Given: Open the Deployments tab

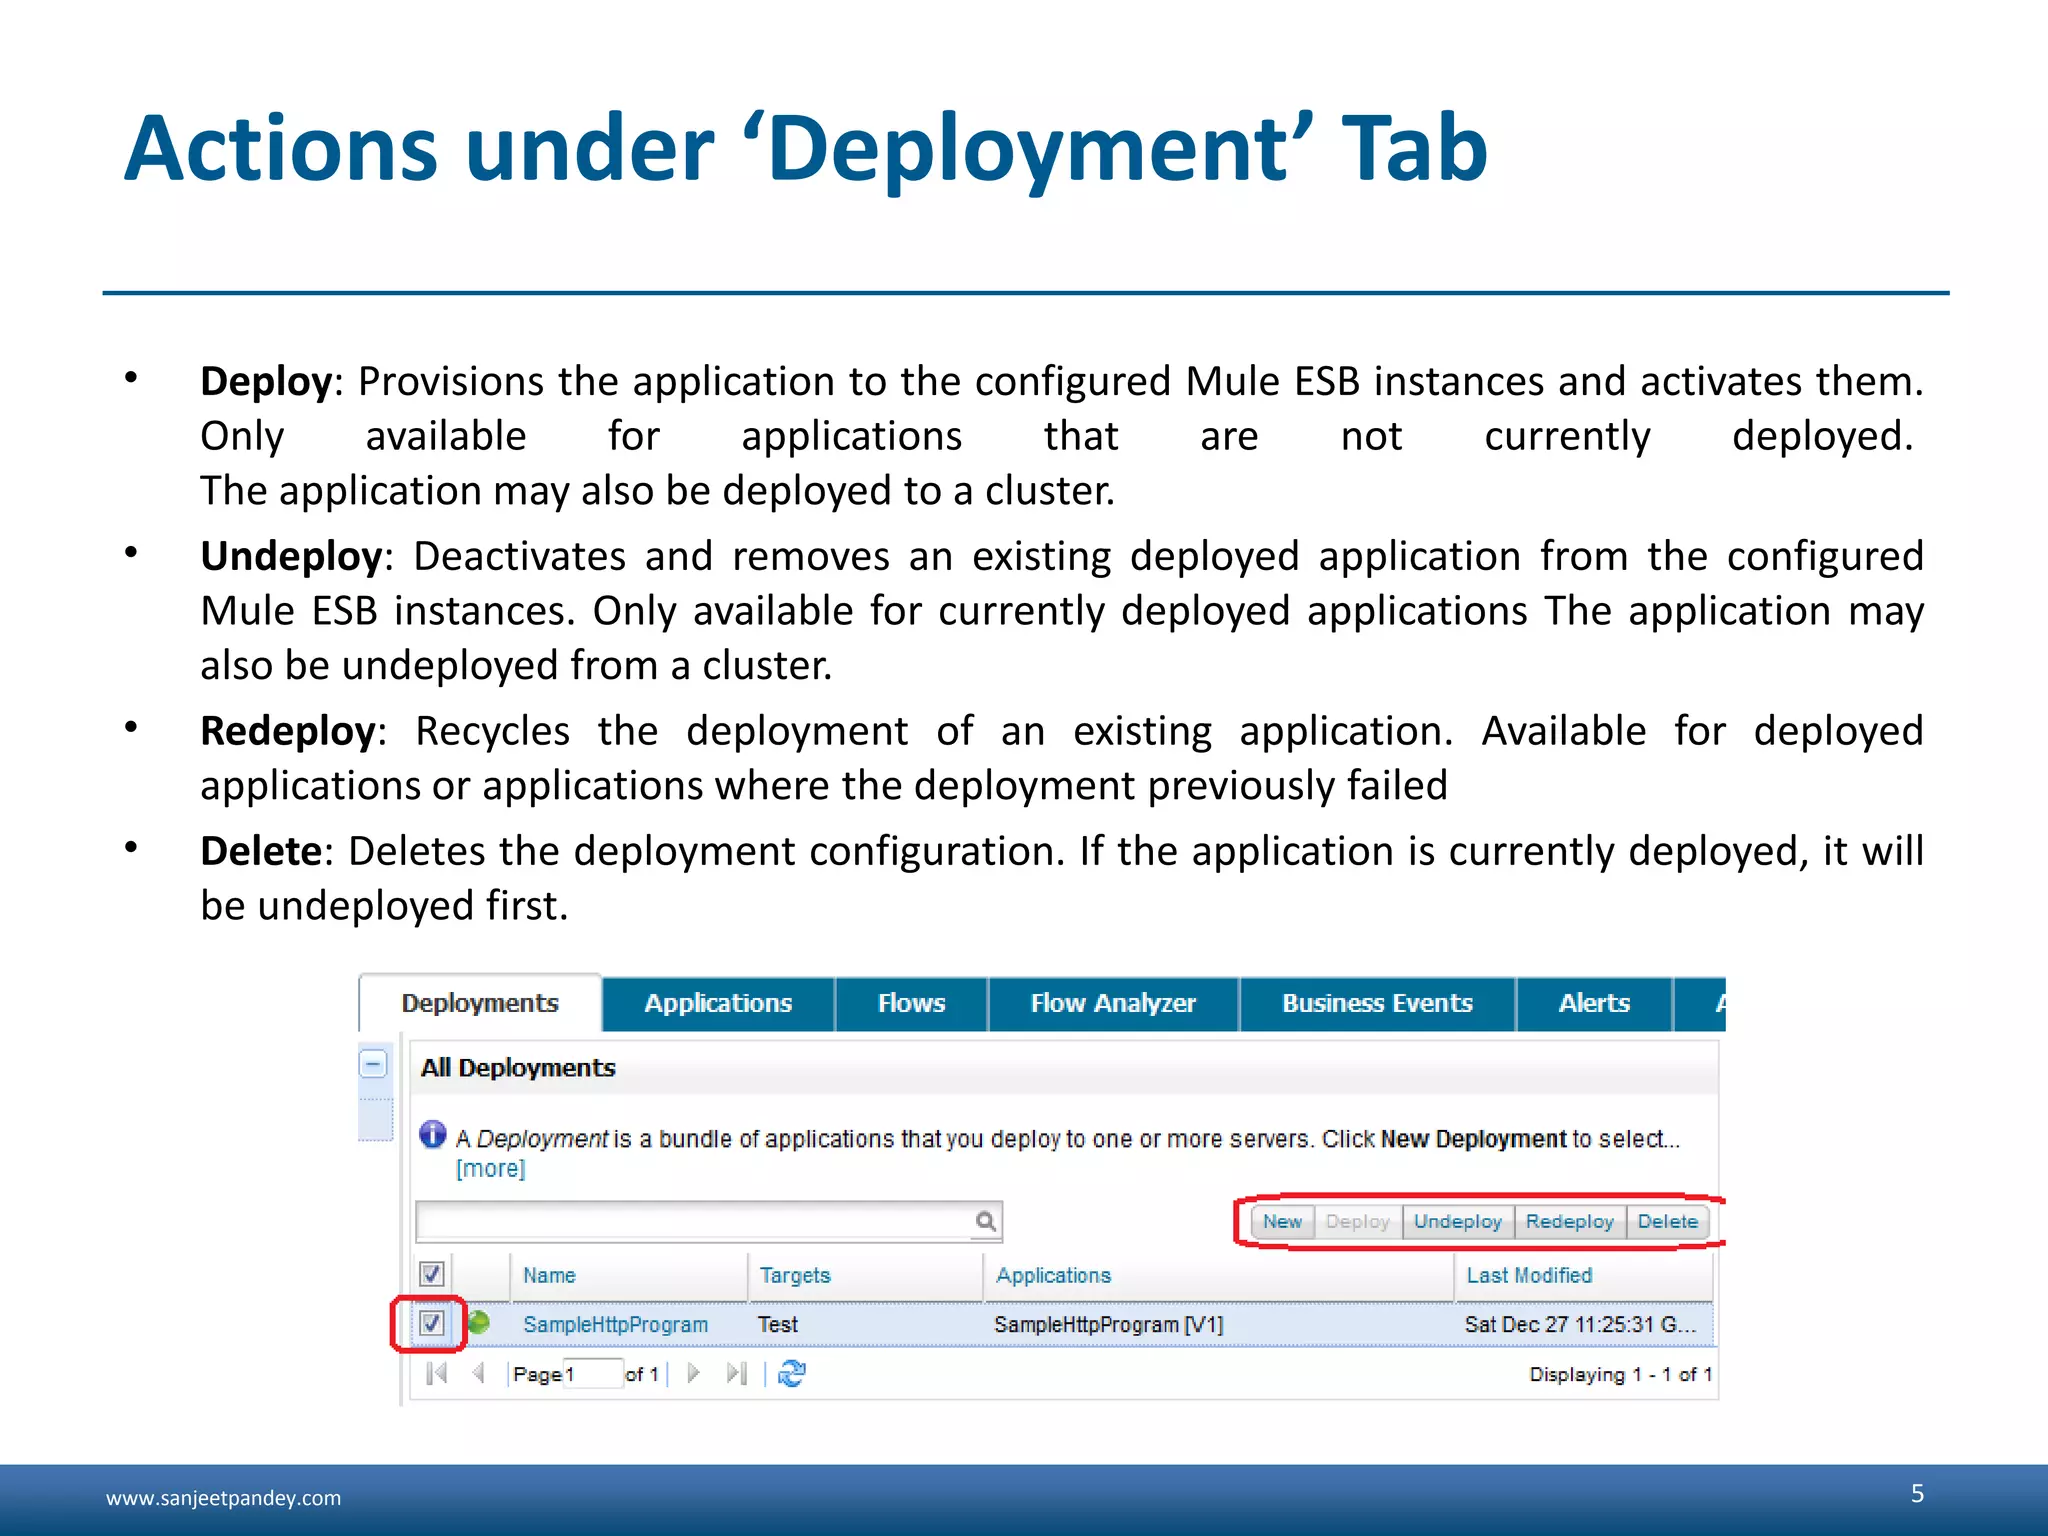Looking at the screenshot, I should coord(480,1003).
